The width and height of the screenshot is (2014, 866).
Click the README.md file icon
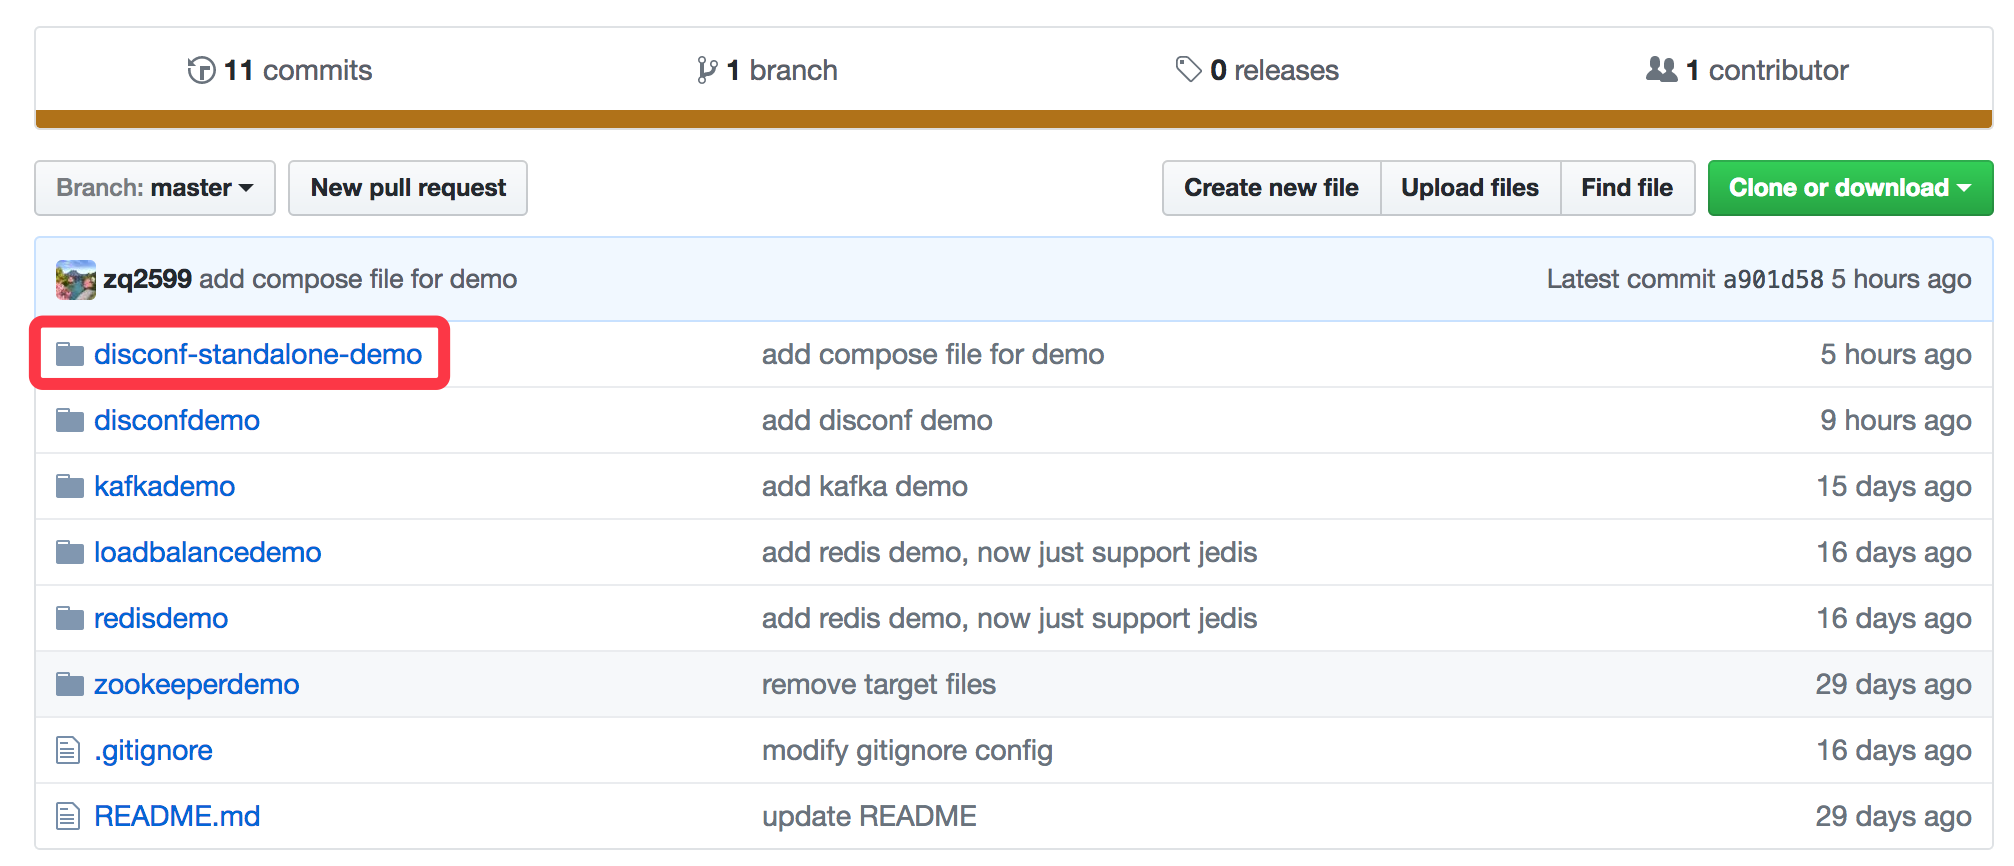pyautogui.click(x=68, y=816)
